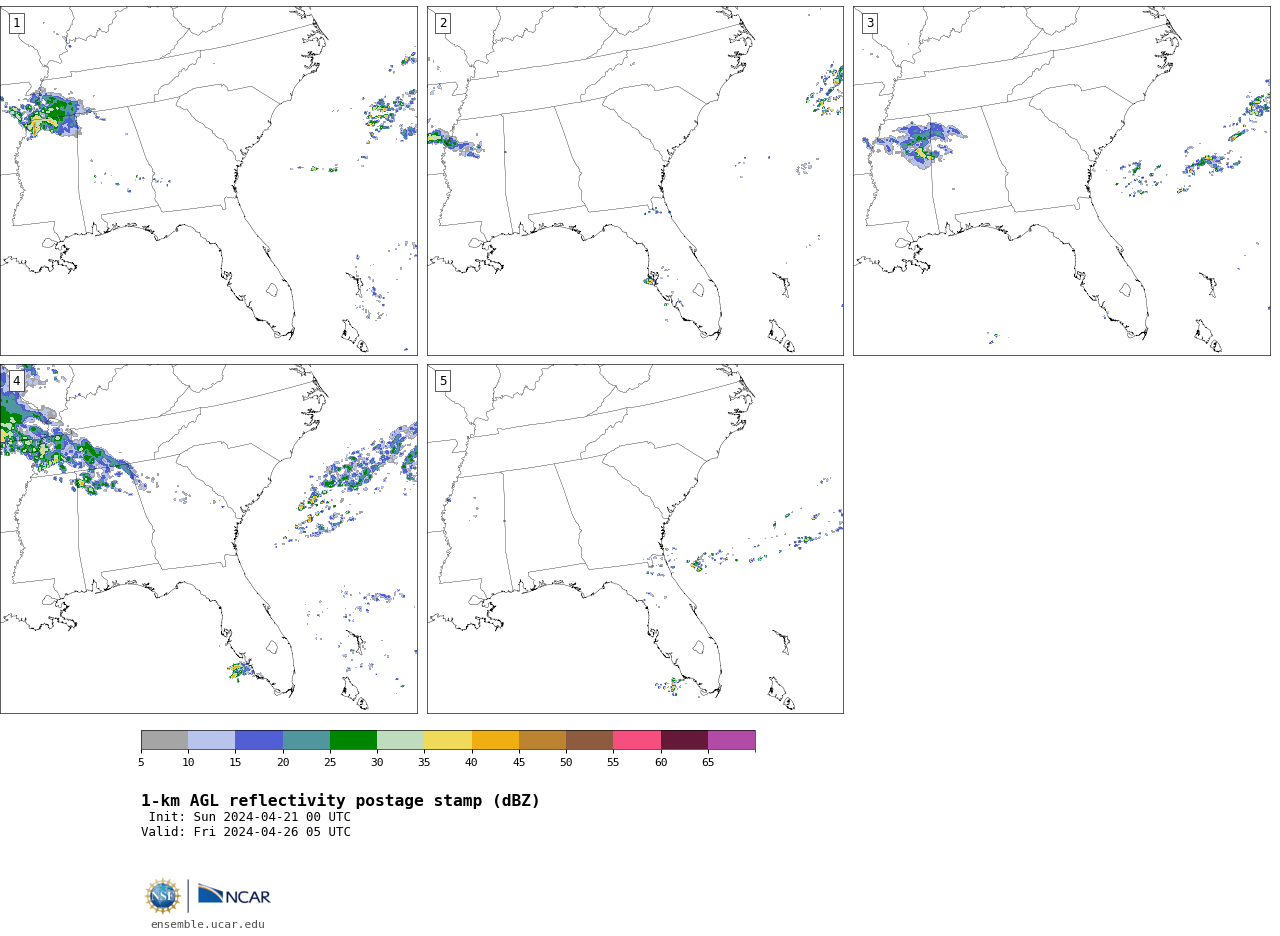Click the Valid: Fri 2024-04-26 05 UTC text
Image resolution: width=1280 pixels, height=936 pixels.
246,832
